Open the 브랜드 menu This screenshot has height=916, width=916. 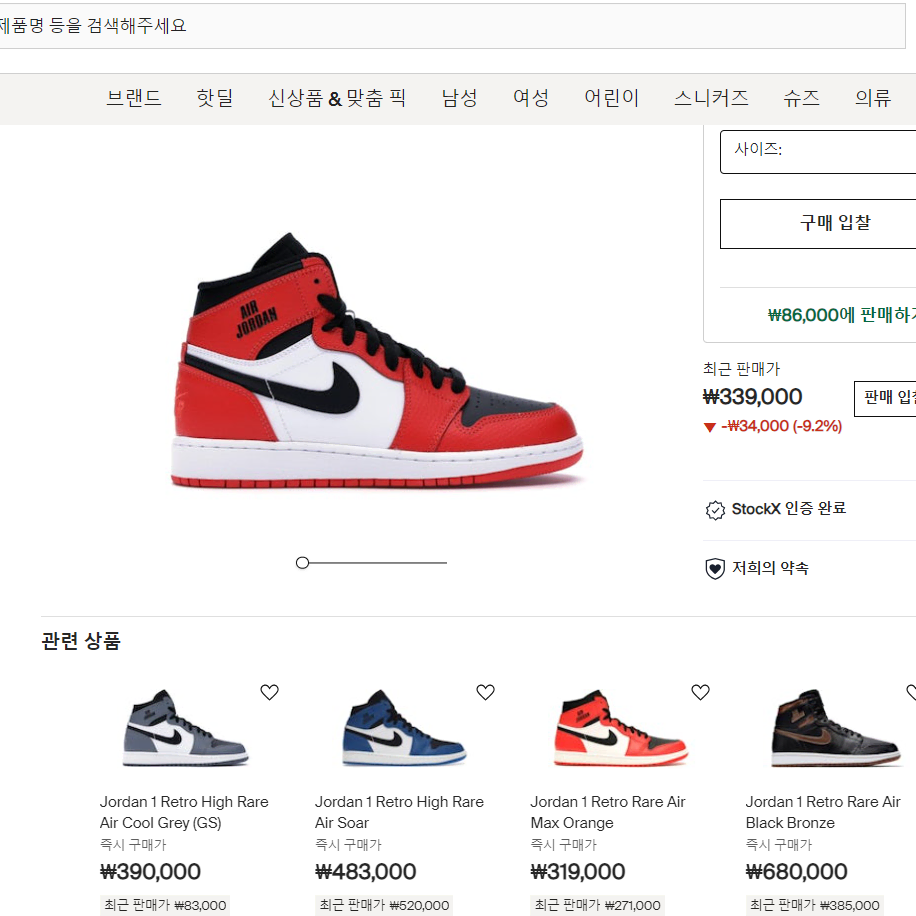(x=134, y=98)
